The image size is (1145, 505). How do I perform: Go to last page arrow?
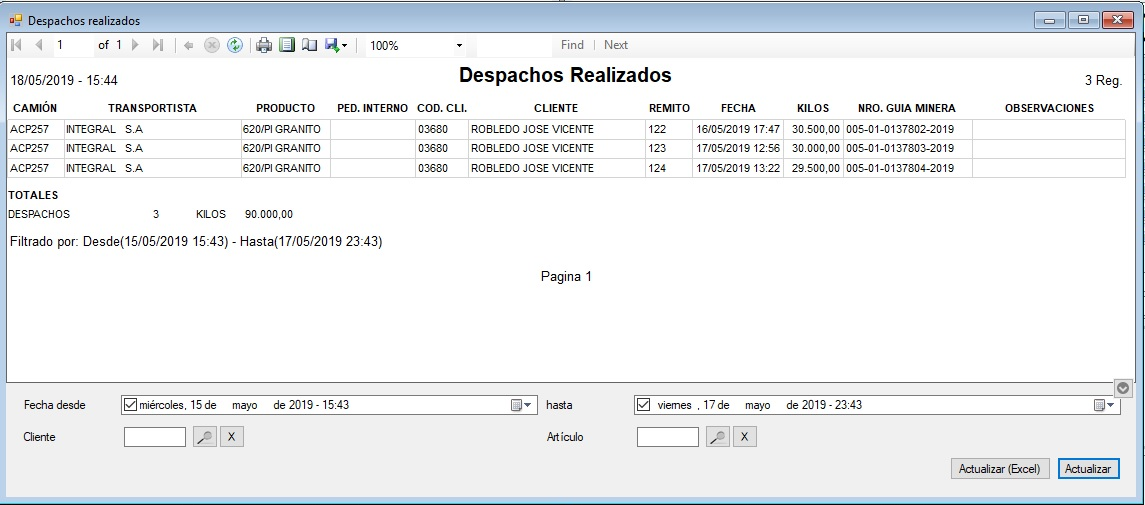(x=157, y=45)
